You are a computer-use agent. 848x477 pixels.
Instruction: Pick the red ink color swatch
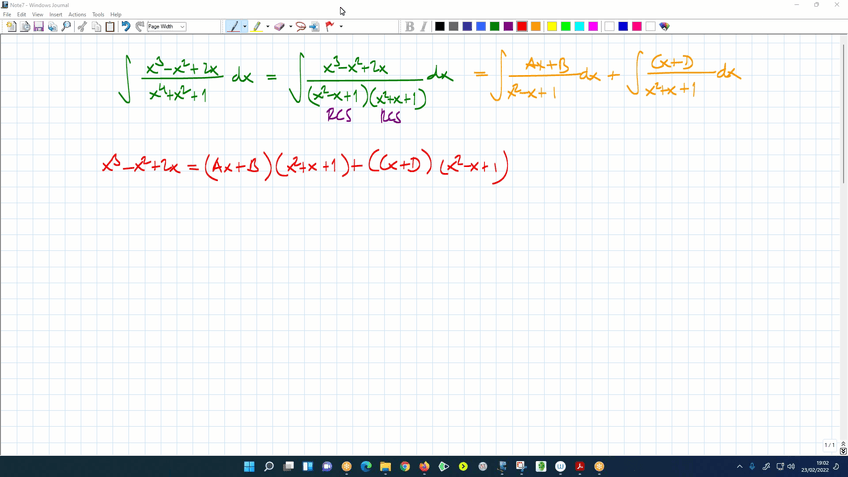tap(522, 27)
